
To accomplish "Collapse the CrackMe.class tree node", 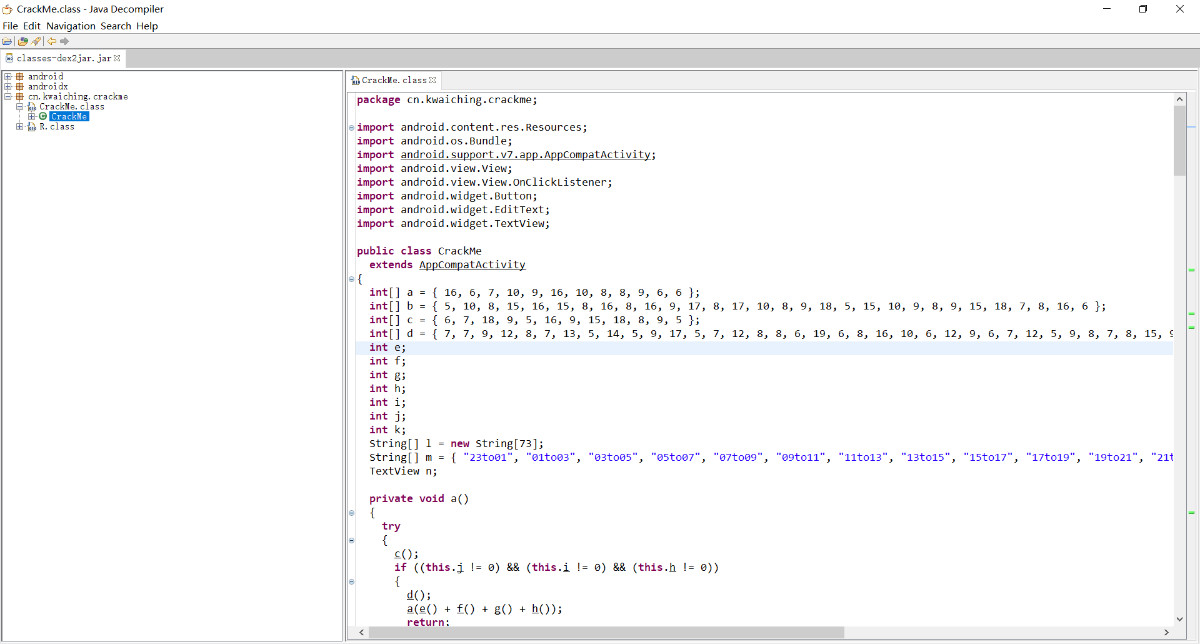I will pos(20,106).
